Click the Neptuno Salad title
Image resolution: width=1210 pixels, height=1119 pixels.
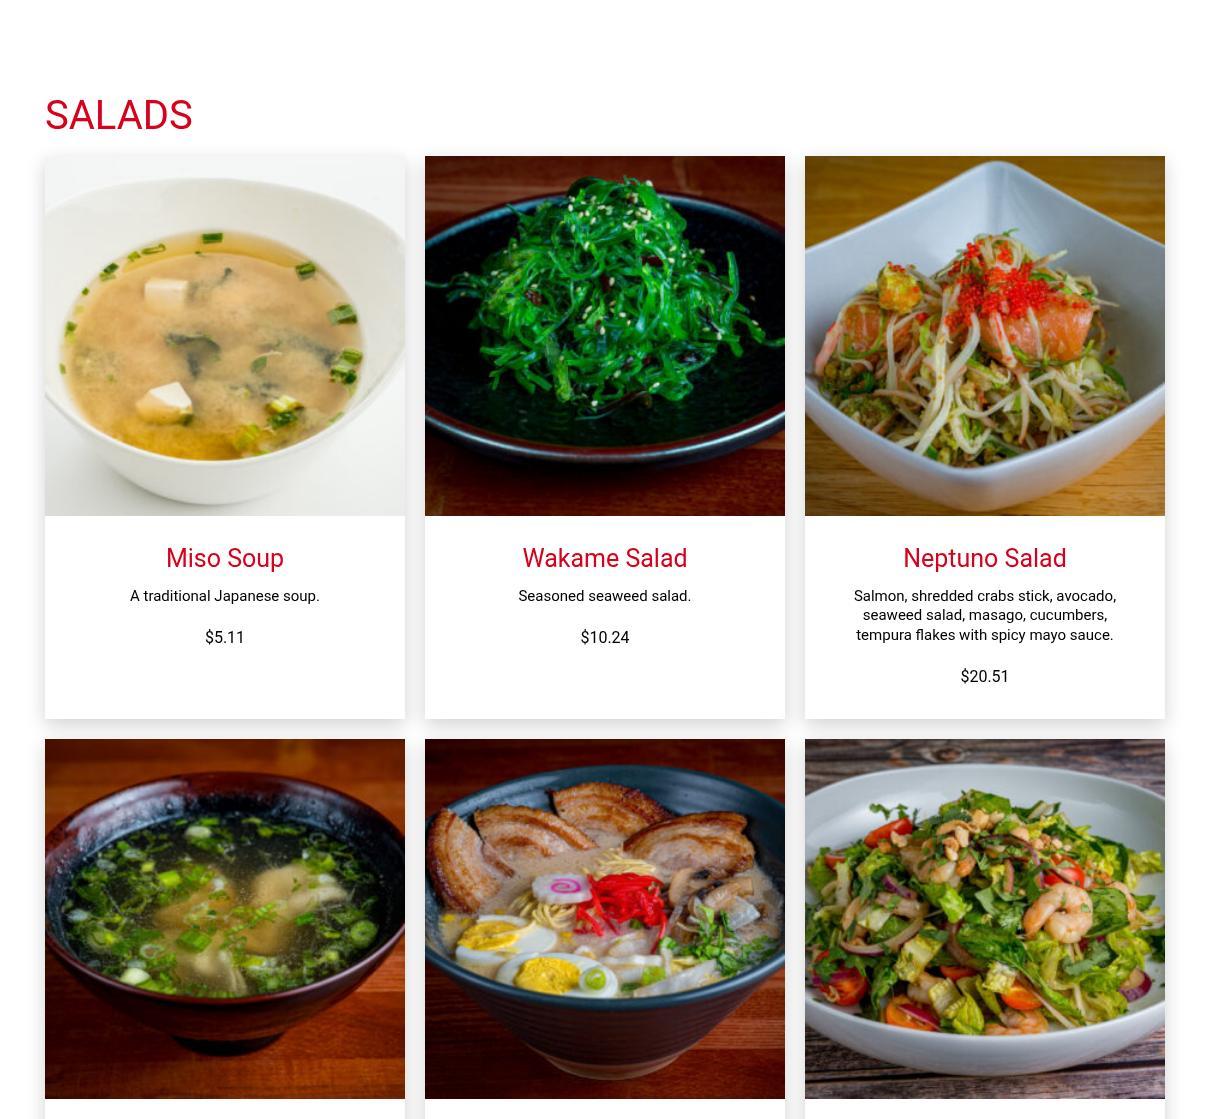point(985,558)
